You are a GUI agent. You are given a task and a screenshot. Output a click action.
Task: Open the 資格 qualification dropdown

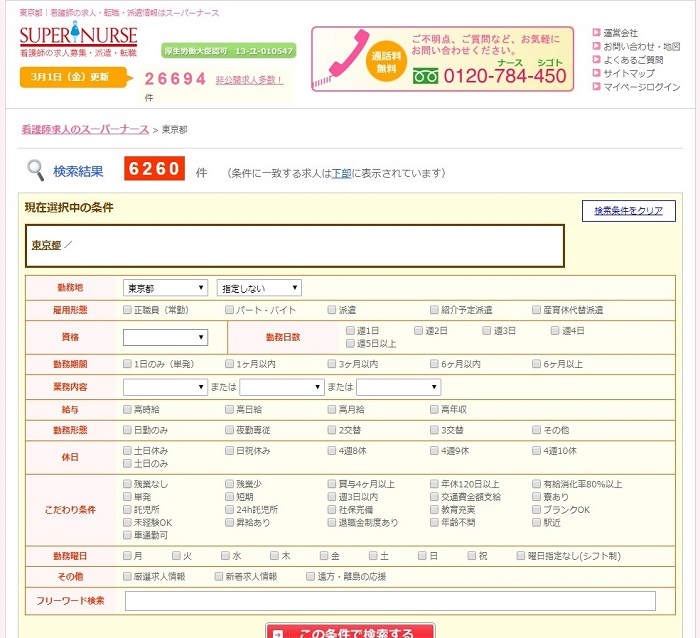(165, 337)
